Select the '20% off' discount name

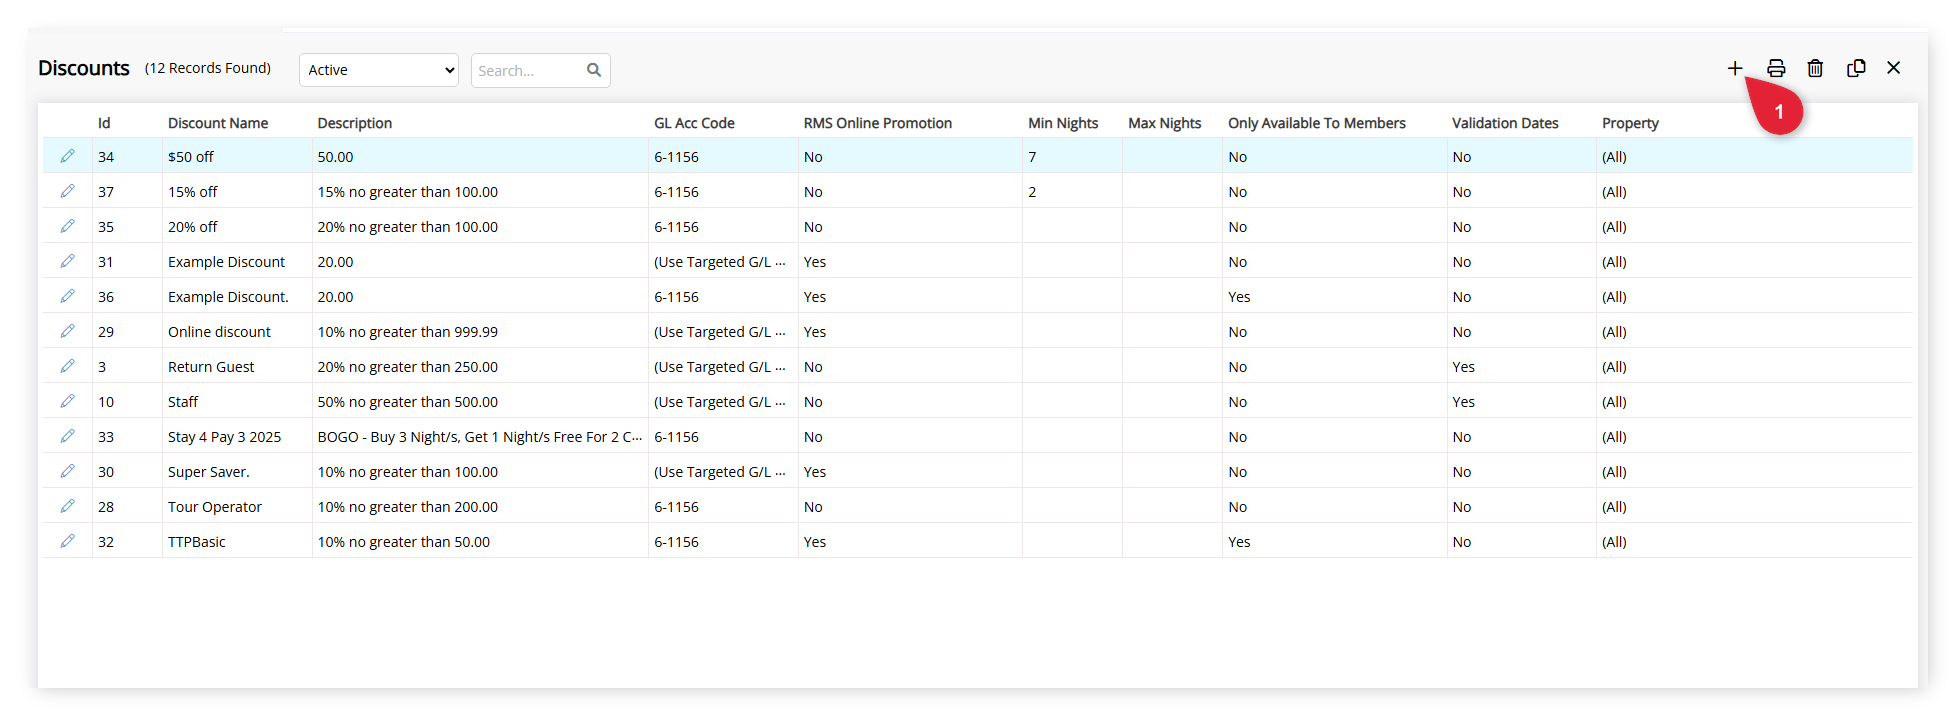click(x=193, y=227)
